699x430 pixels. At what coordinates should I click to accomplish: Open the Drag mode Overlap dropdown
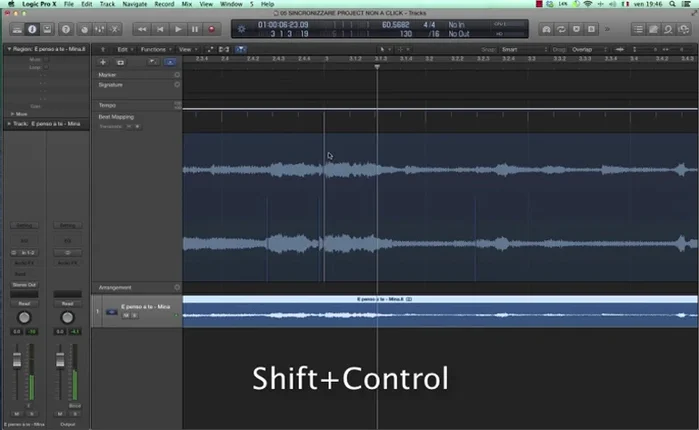(x=589, y=49)
